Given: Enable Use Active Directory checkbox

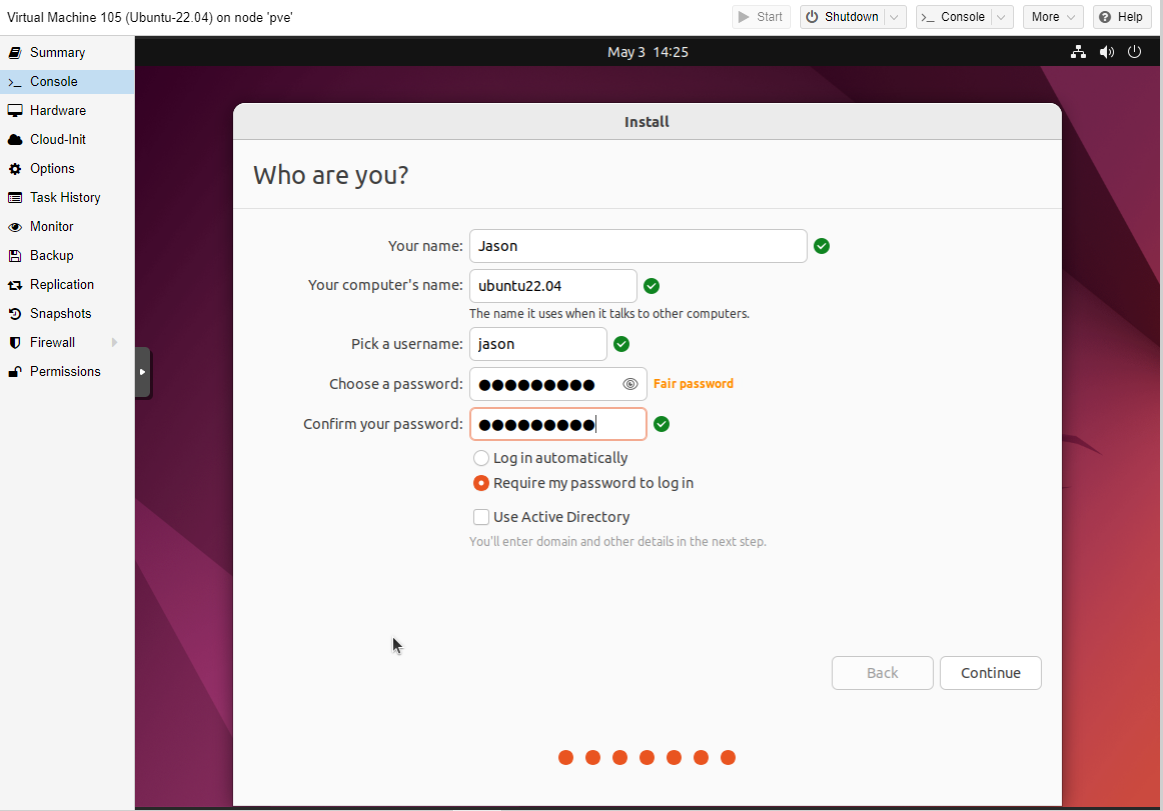Looking at the screenshot, I should [481, 517].
